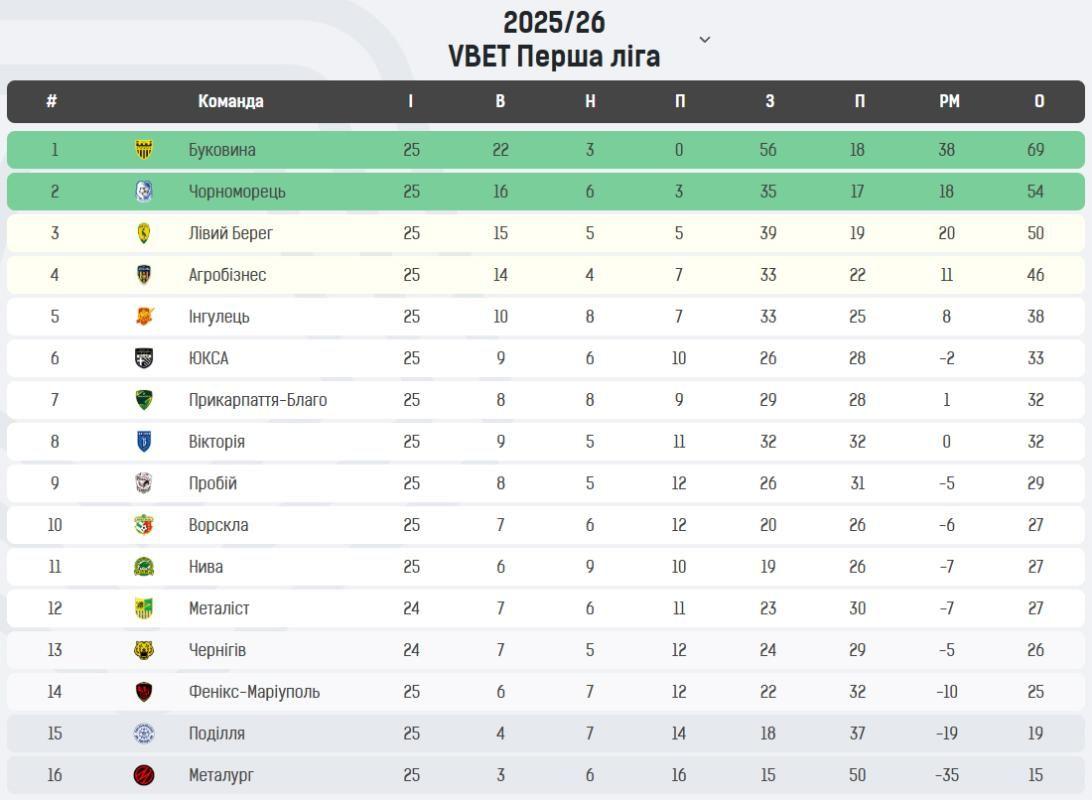This screenshot has width=1092, height=800.
Task: Open the Прикарпаття-Благо team page
Action: pyautogui.click(x=257, y=400)
